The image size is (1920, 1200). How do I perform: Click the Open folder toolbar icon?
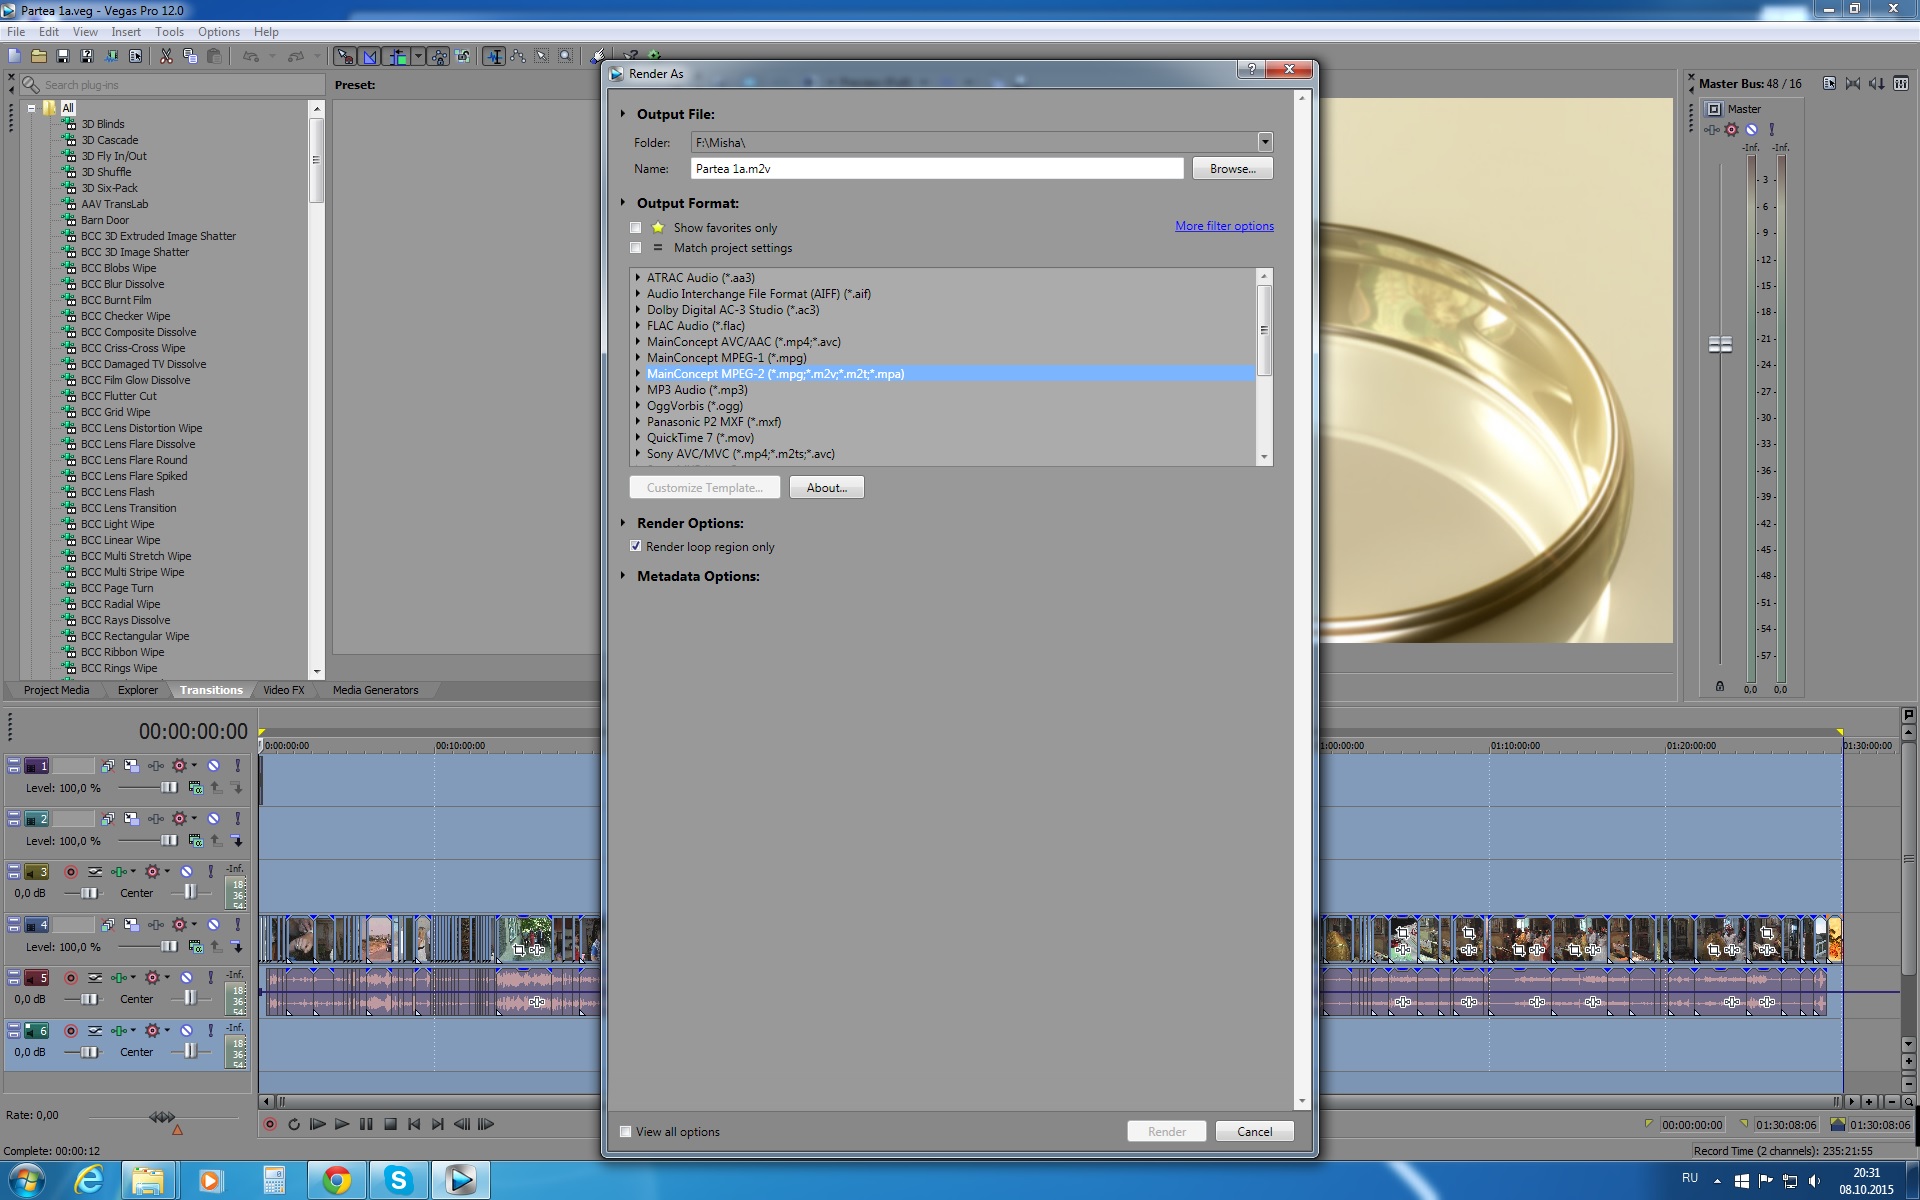[x=39, y=57]
